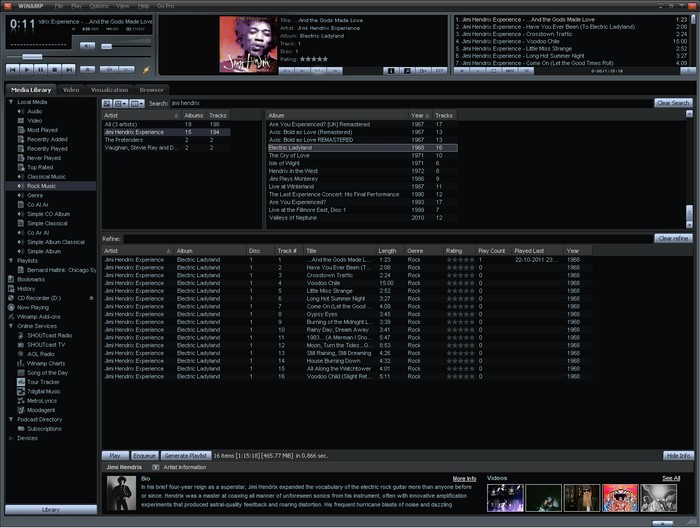700x528 pixels.
Task: Toggle the shuffle button
Action: pos(108,70)
